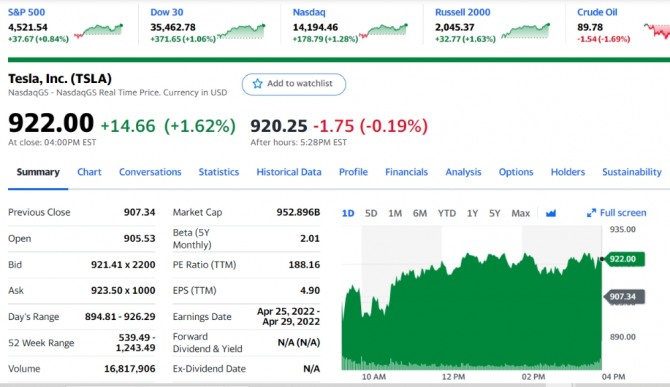Viewport: 670px width, 387px height.
Task: Open the Russell 2000 index link
Action: point(462,12)
